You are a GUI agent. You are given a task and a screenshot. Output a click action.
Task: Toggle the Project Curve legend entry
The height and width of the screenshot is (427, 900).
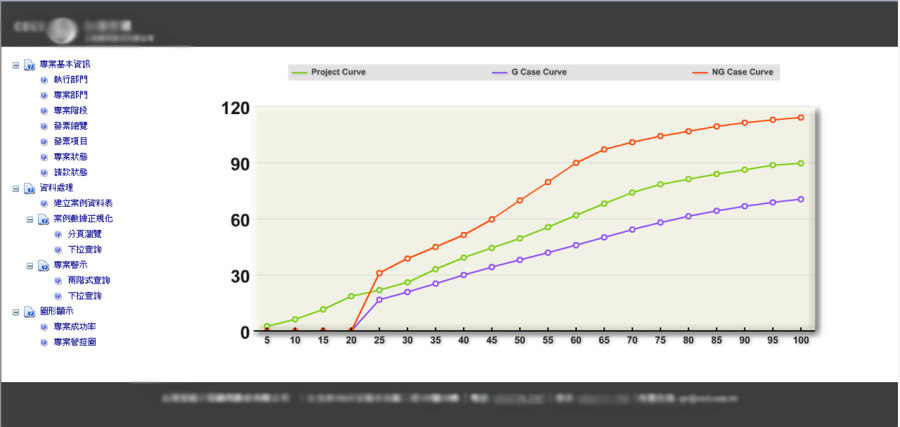(338, 73)
